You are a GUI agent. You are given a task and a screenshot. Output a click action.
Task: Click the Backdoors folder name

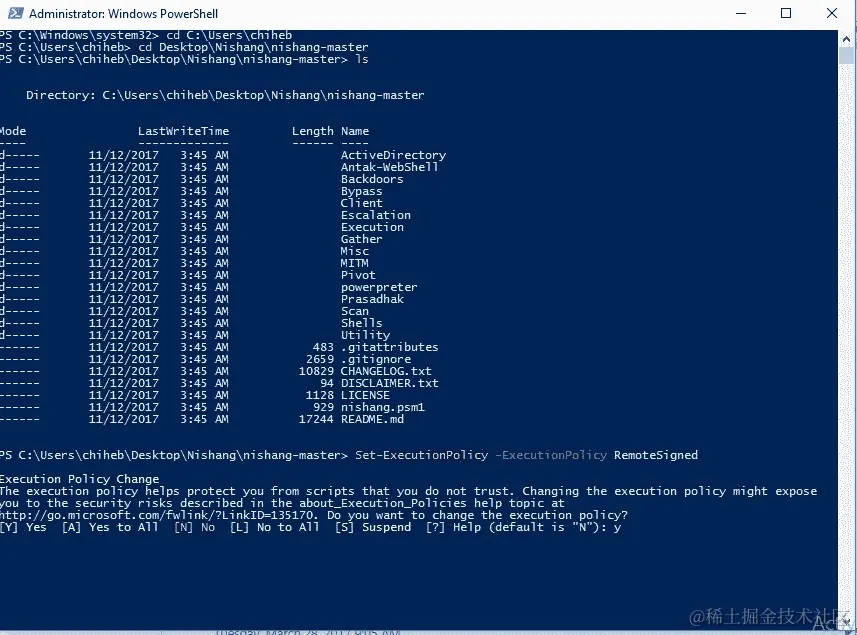[x=372, y=179]
